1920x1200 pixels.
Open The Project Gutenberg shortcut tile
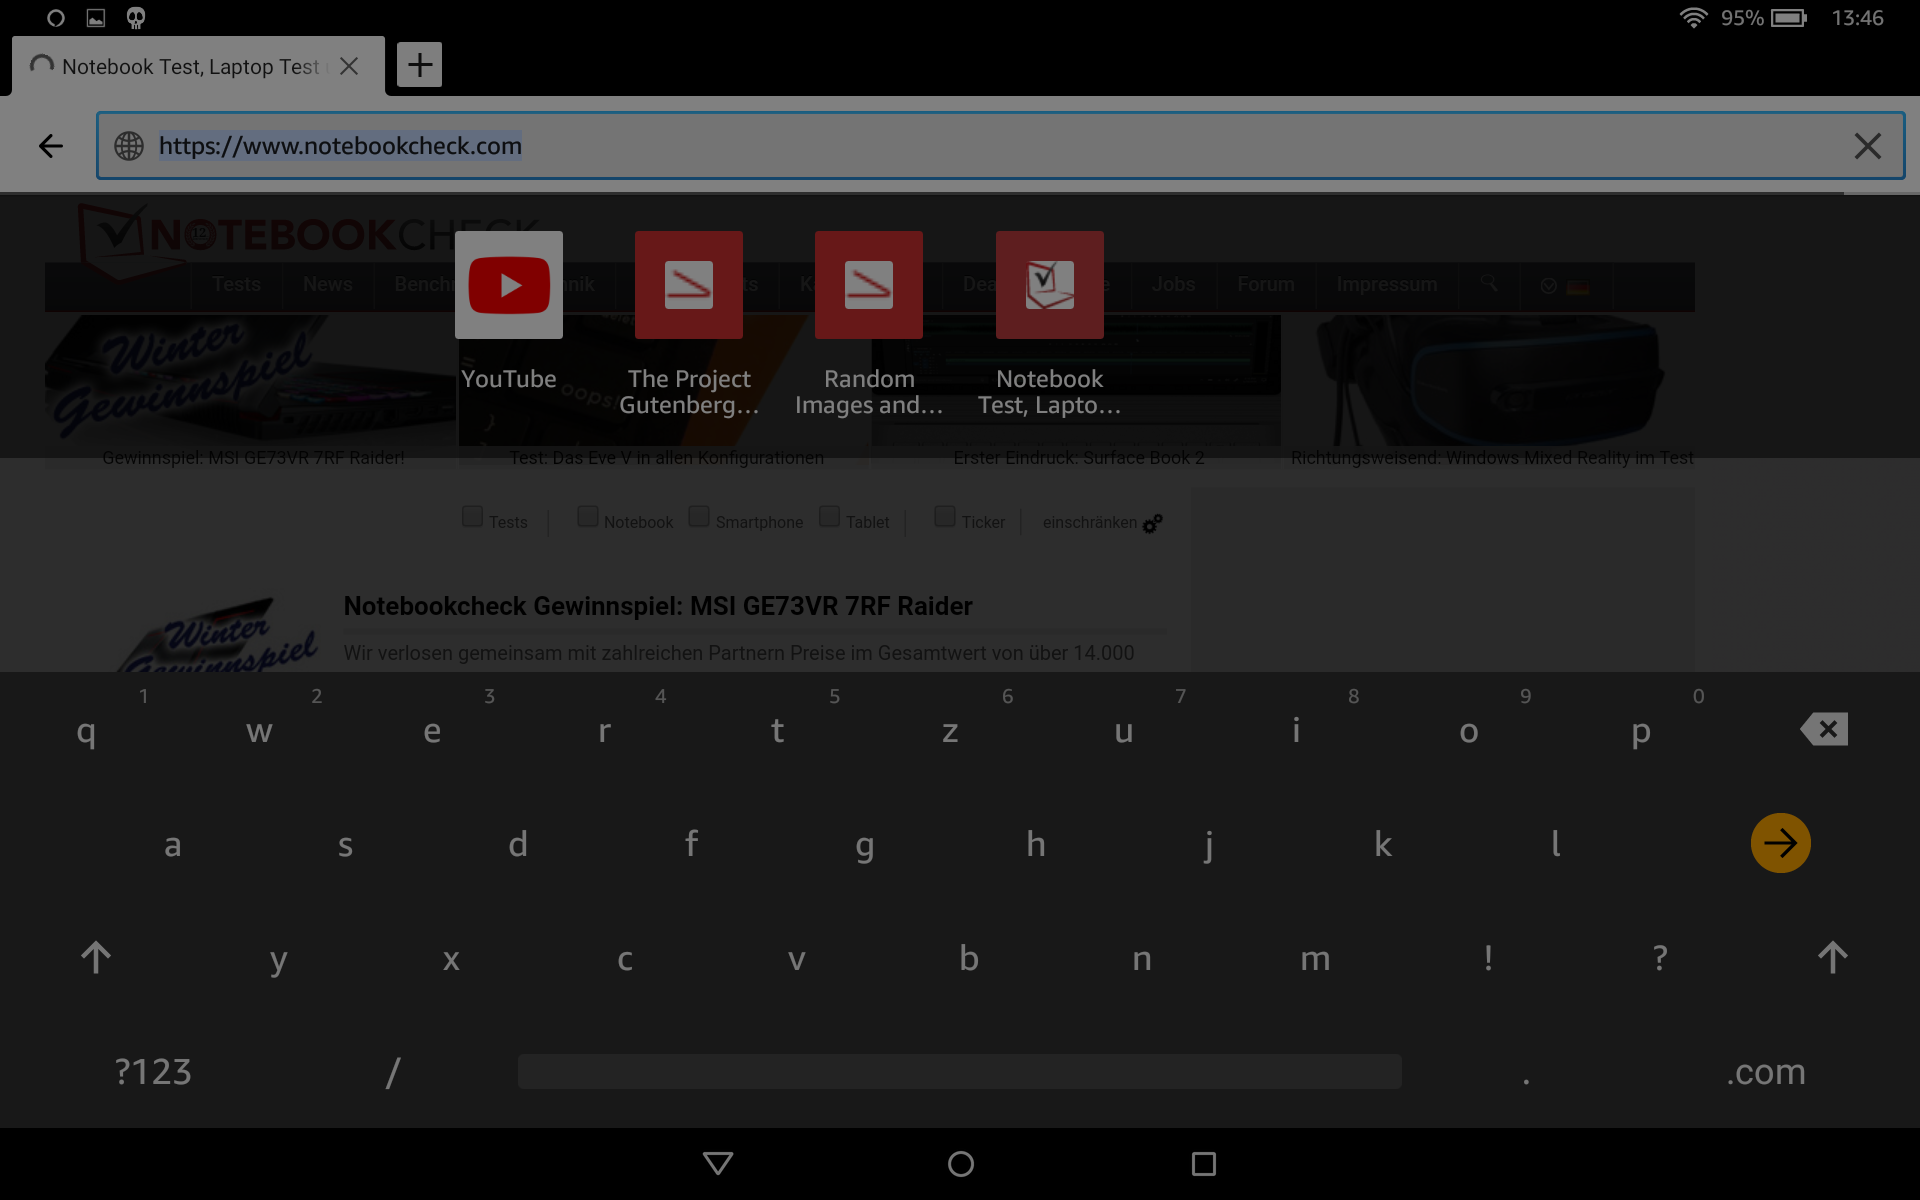[688, 286]
